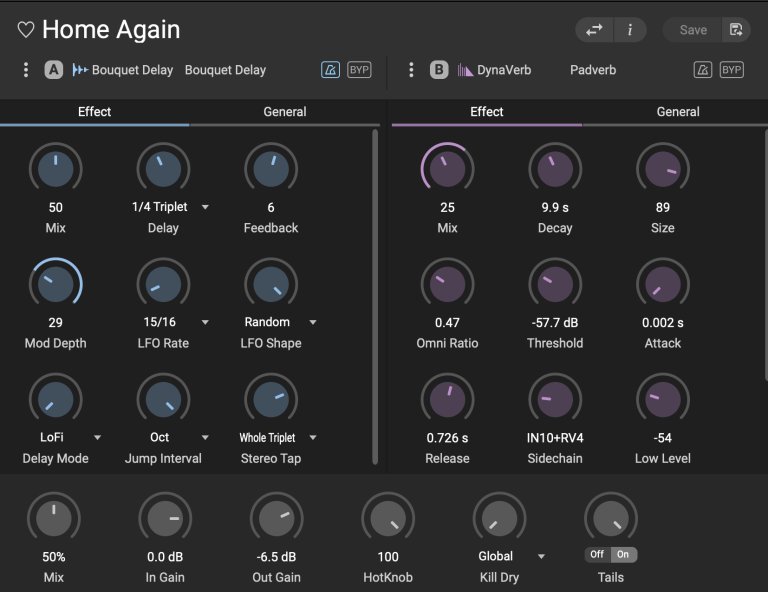Click the Kill Dry knob

click(x=499, y=519)
